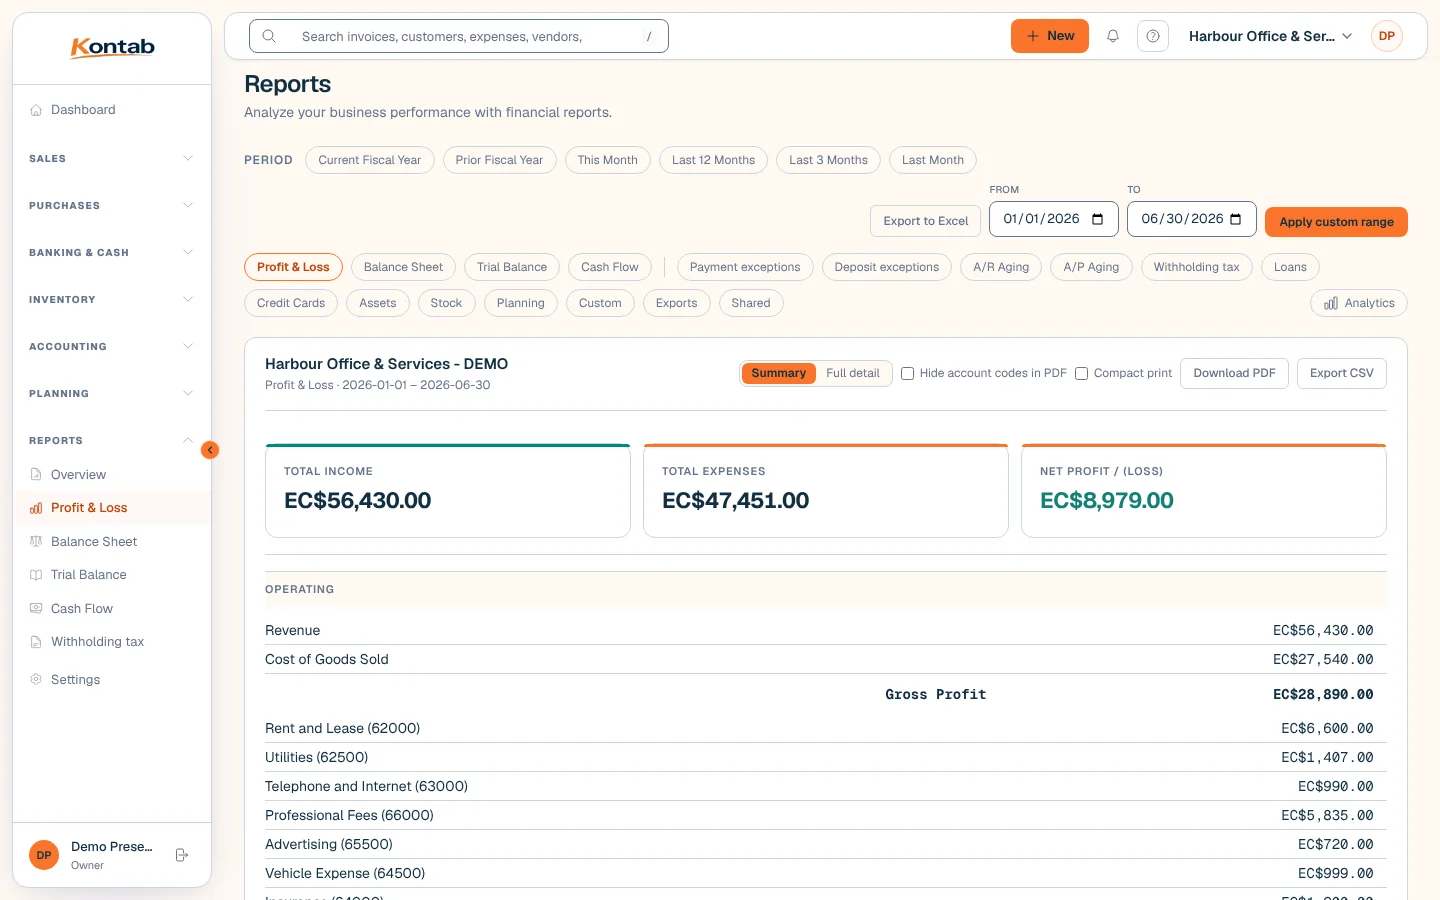The width and height of the screenshot is (1440, 900).
Task: Click the Export to Excel button
Action: [x=926, y=221]
